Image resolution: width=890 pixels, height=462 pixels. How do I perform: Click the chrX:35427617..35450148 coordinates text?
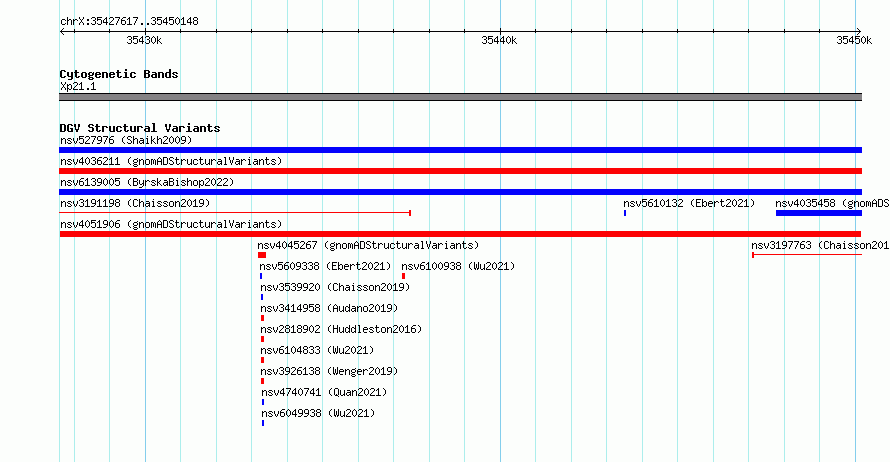point(129,22)
